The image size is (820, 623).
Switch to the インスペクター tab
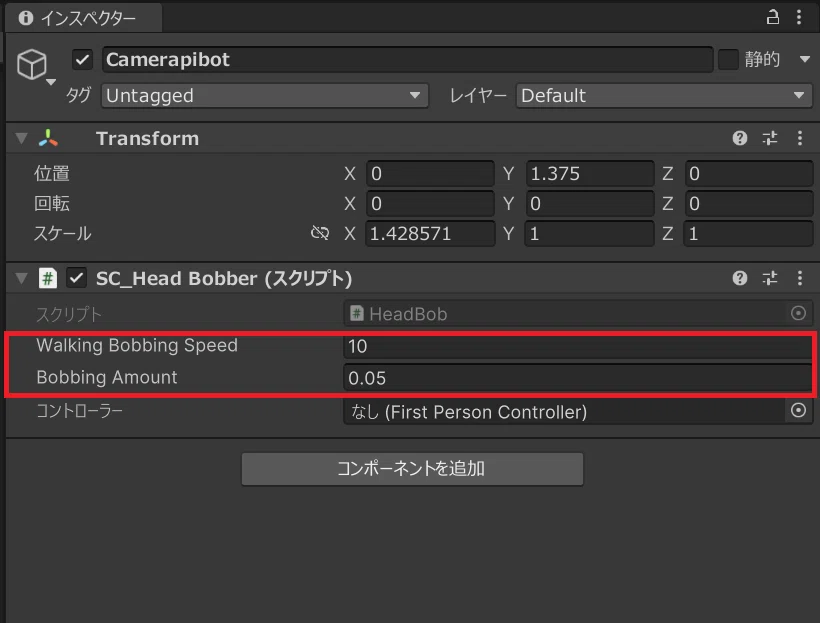point(84,18)
